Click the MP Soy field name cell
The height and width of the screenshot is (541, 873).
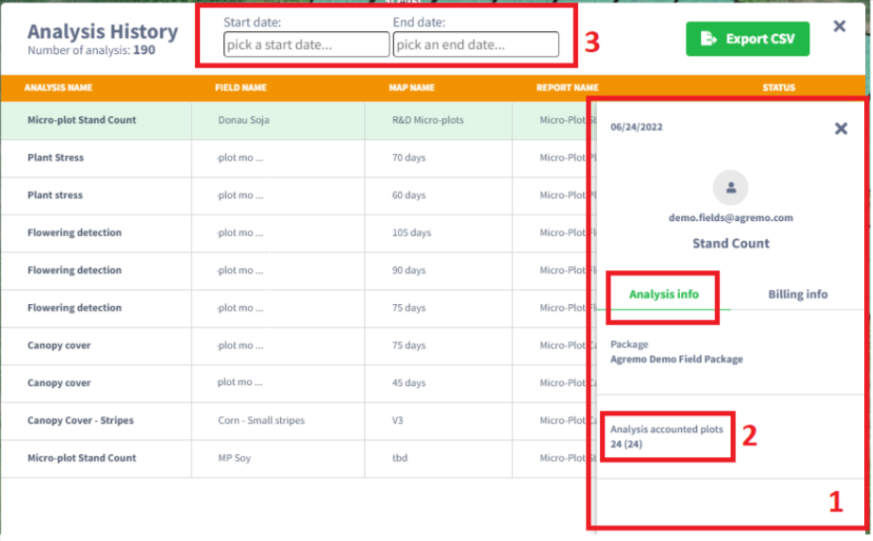point(234,458)
